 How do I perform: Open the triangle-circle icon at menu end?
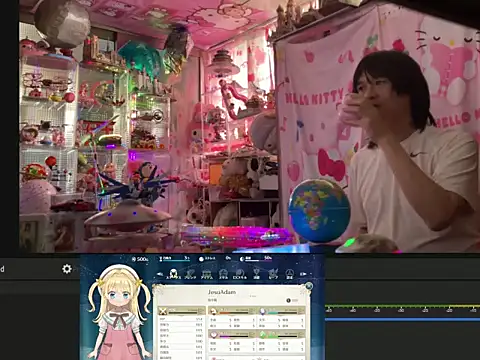(290, 274)
